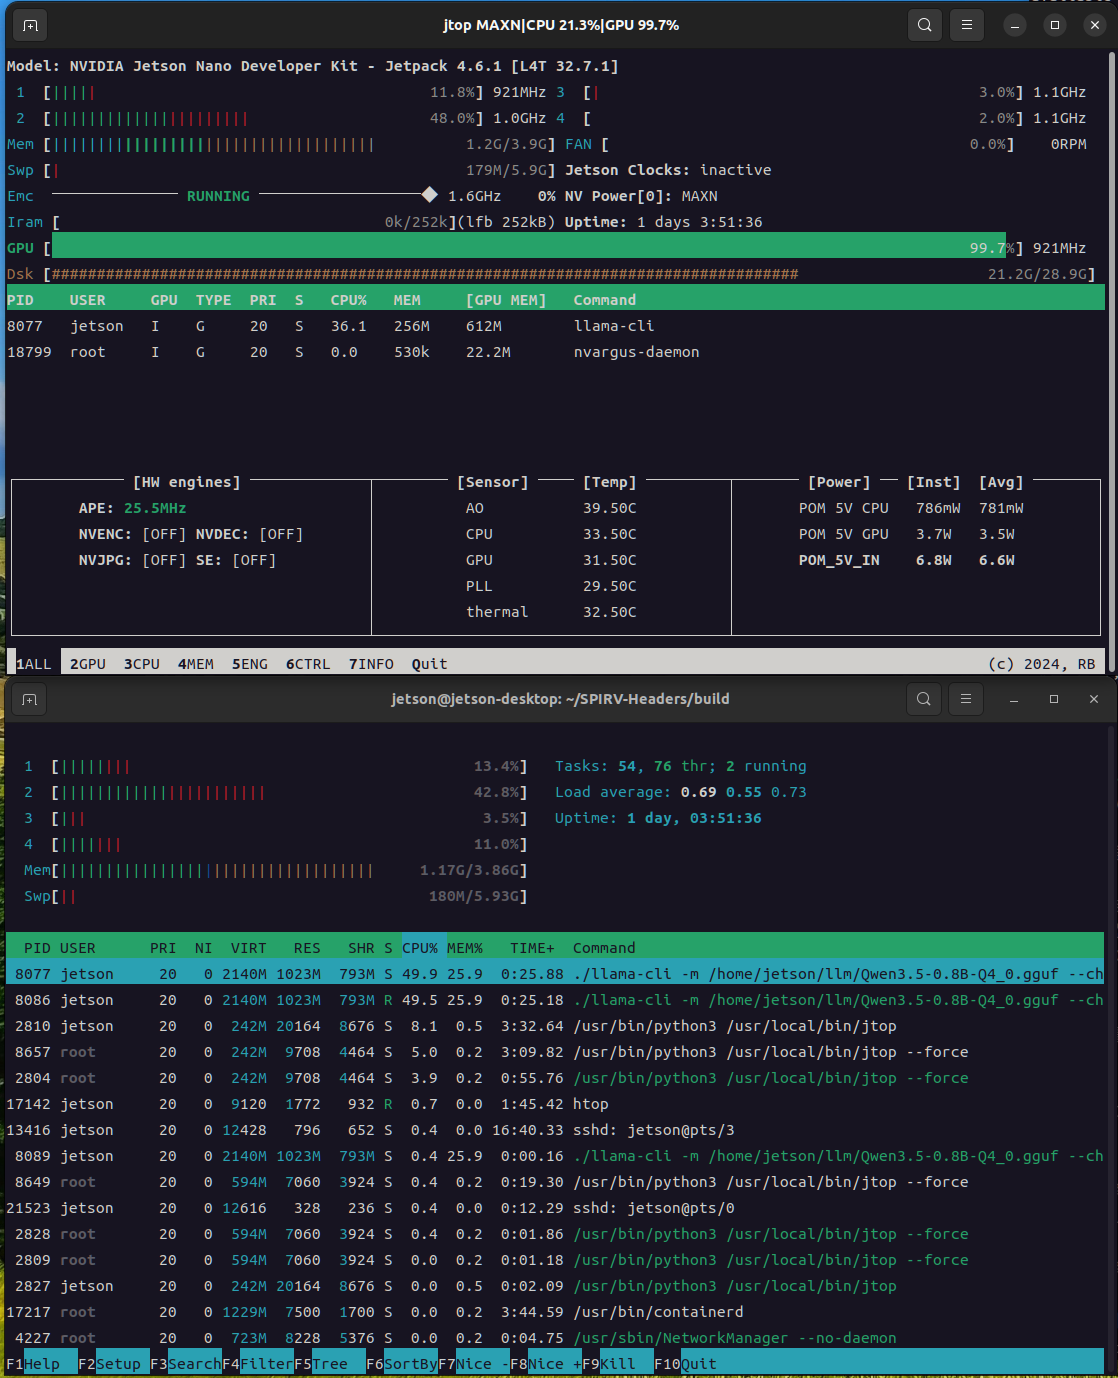Select htop row PID 2810 jtop
This screenshot has width=1118, height=1378.
[556, 1026]
